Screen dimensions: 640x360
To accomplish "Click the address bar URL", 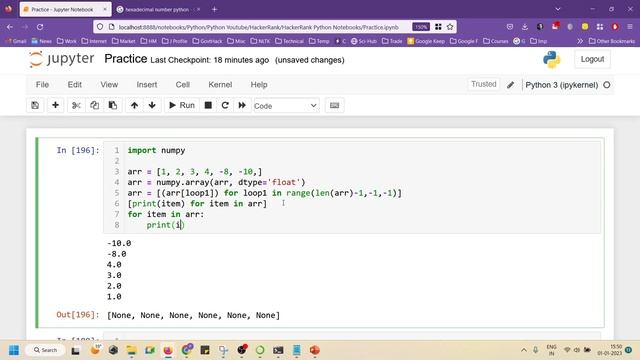I will pos(258,27).
